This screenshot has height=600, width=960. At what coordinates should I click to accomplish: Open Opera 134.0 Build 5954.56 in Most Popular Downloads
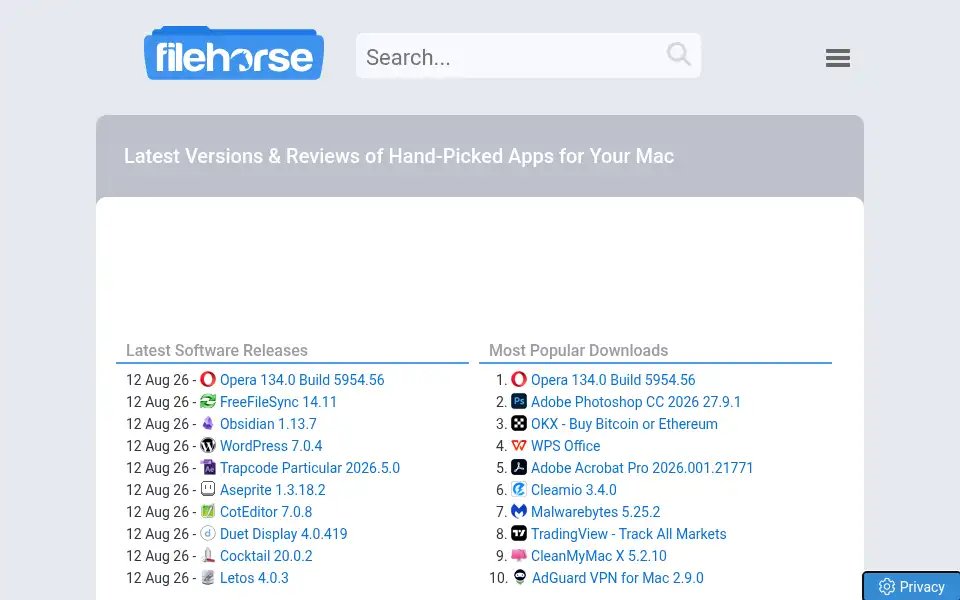(x=613, y=380)
